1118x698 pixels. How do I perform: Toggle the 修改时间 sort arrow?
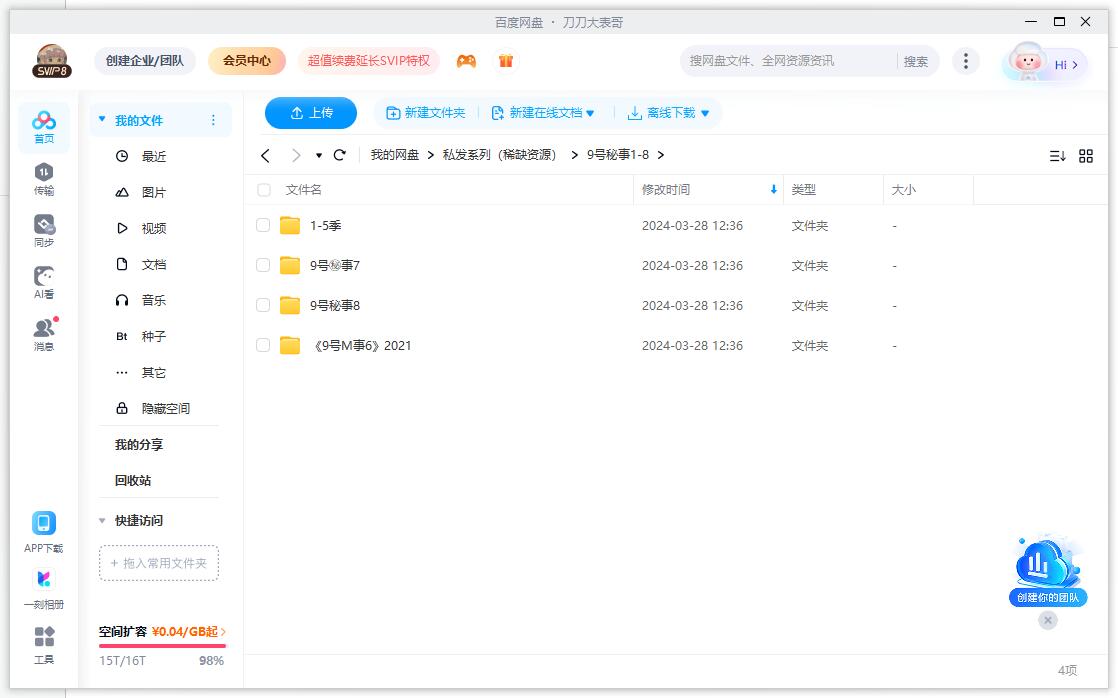774,190
